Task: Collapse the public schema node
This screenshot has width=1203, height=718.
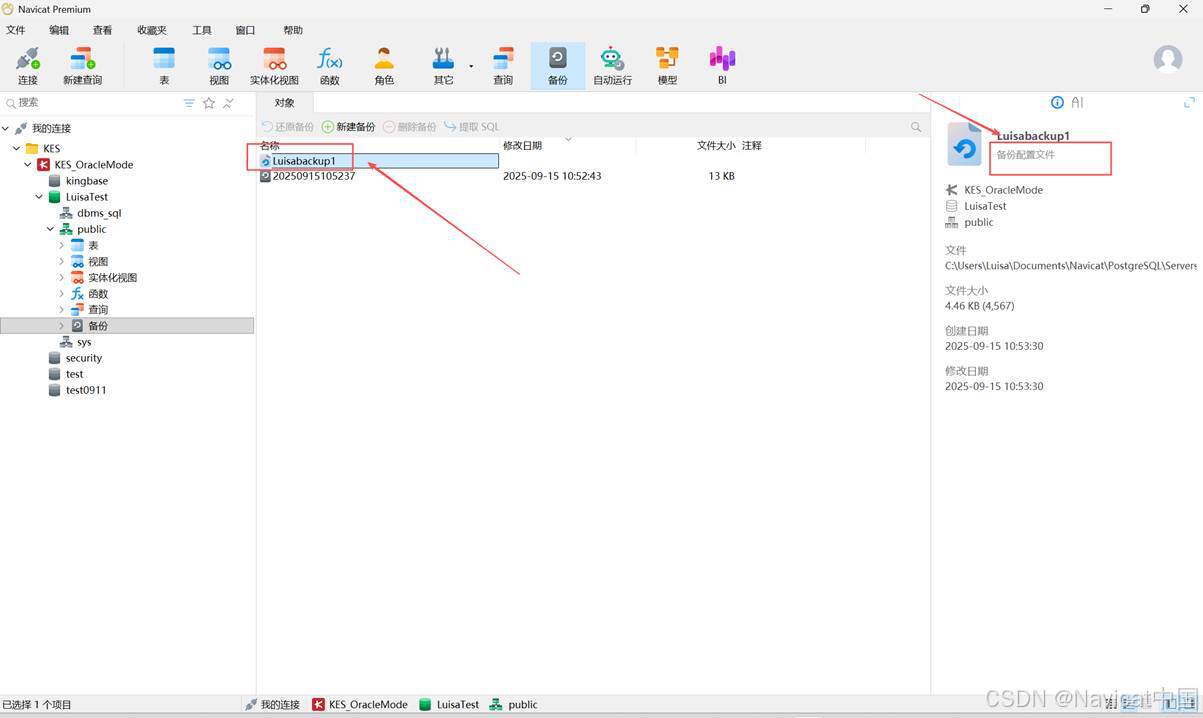Action: 50,229
